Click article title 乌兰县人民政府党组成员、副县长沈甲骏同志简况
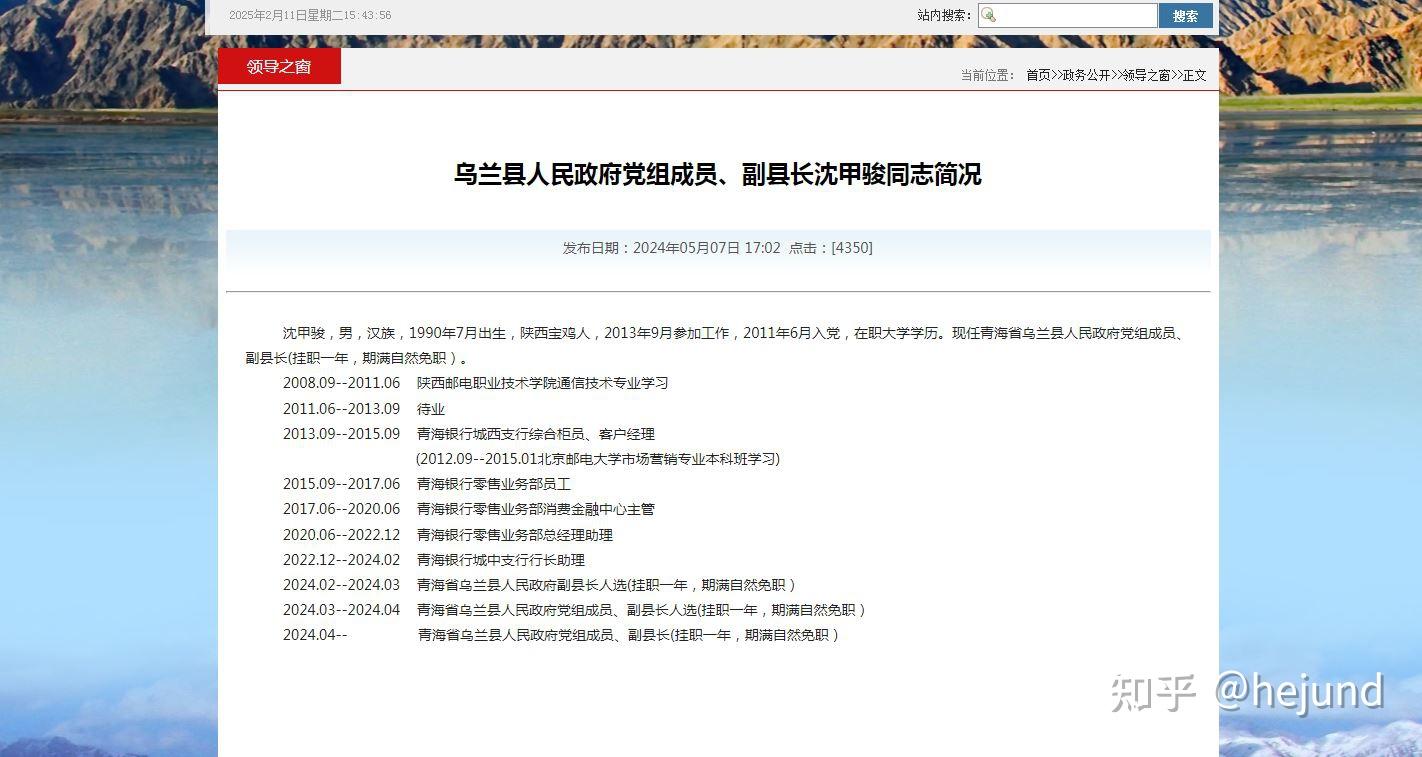1422x757 pixels. [x=717, y=174]
